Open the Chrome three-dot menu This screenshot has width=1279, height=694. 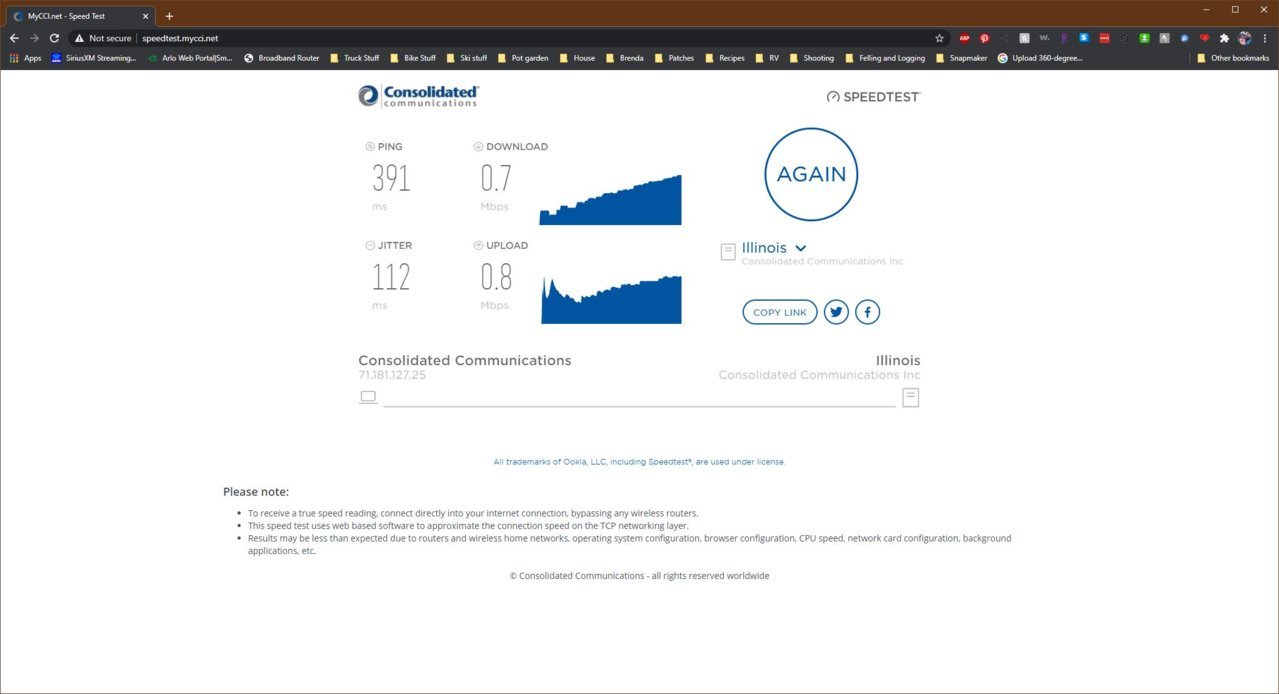click(x=1265, y=38)
